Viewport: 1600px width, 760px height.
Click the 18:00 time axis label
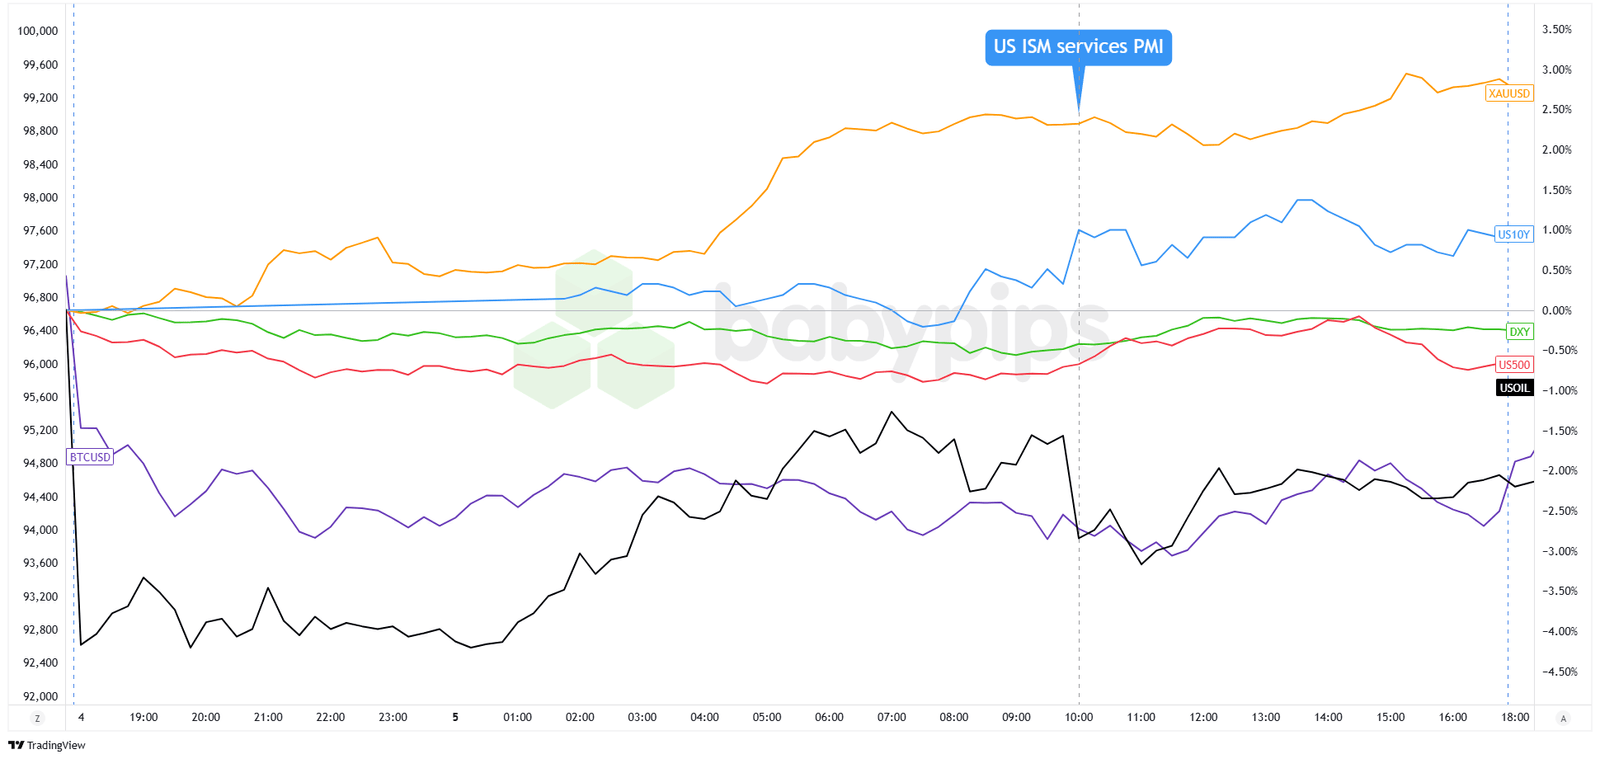1515,717
